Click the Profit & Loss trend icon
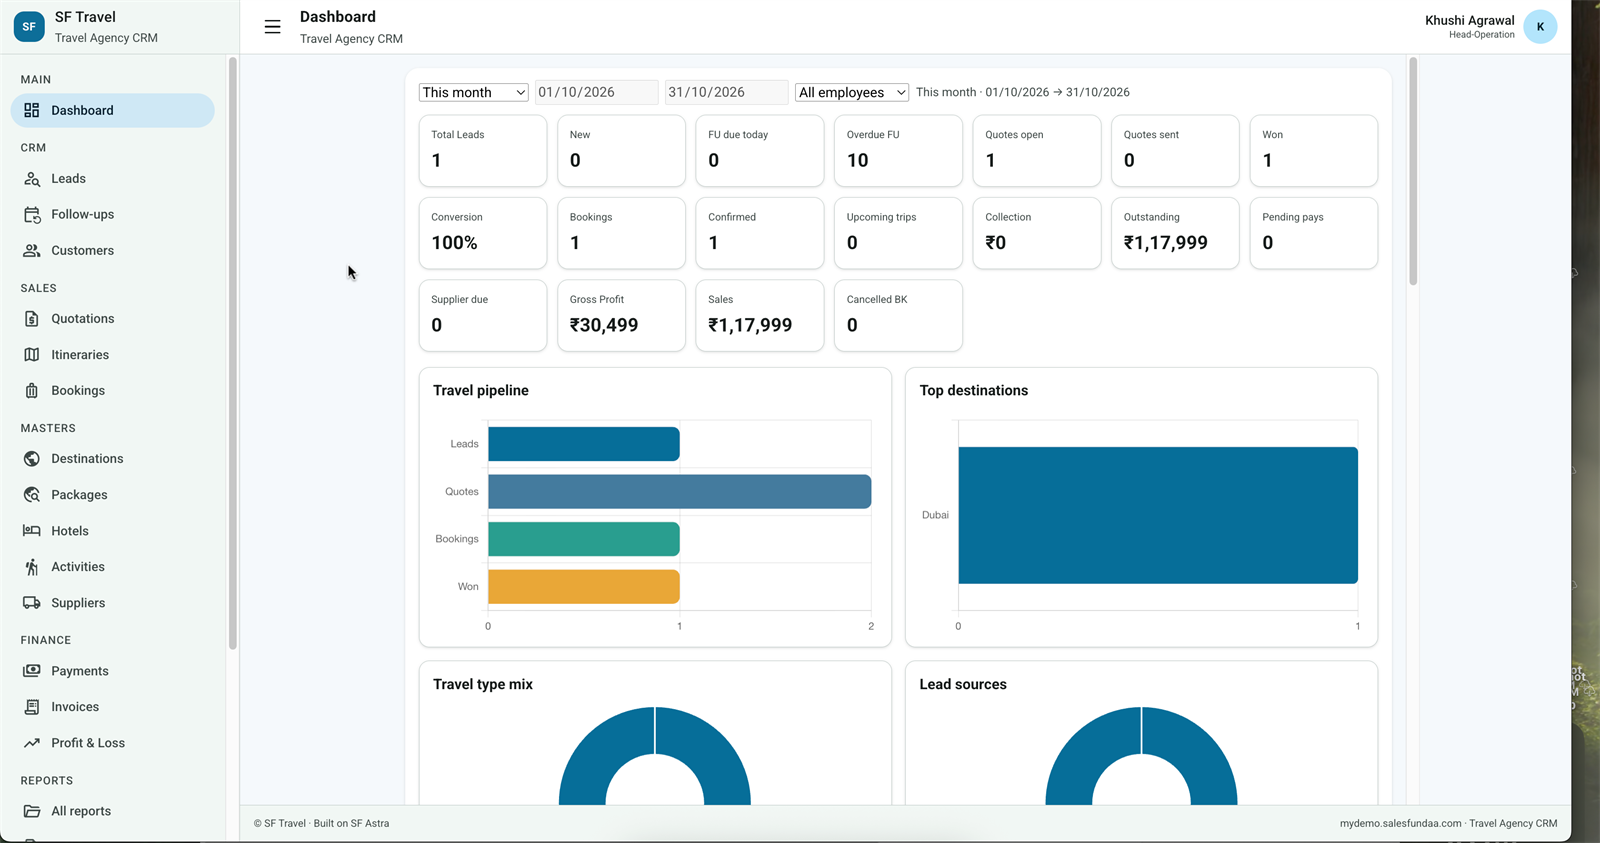The height and width of the screenshot is (843, 1600). point(32,743)
